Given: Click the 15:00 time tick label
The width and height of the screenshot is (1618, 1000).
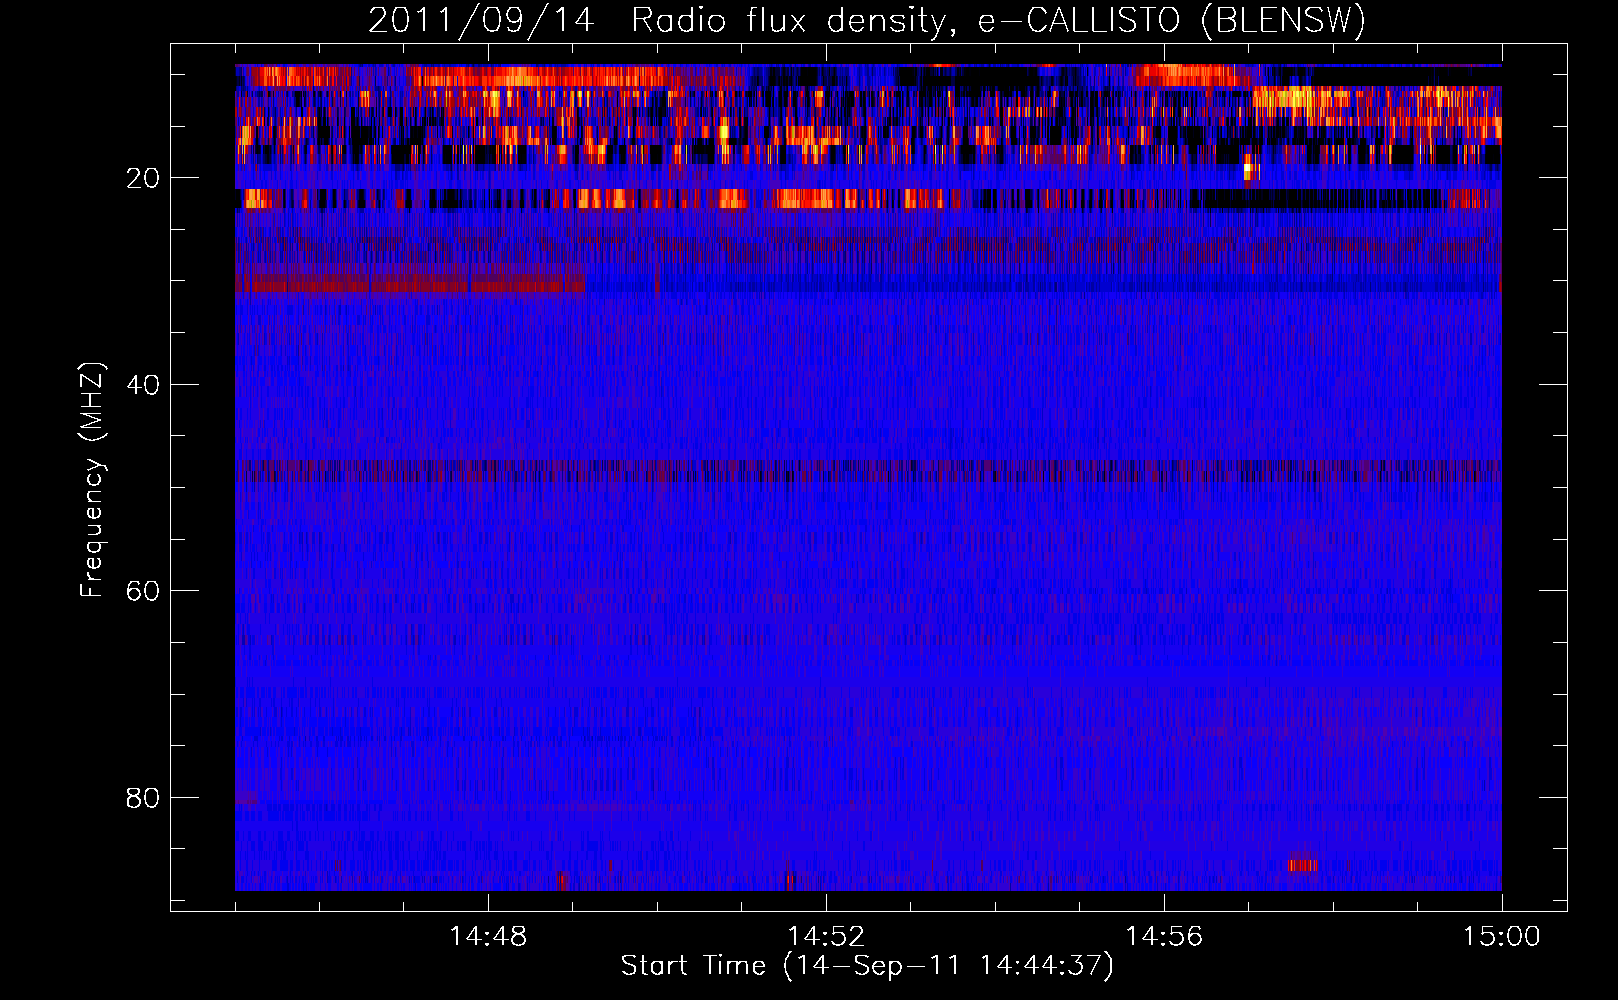Looking at the screenshot, I should (1502, 937).
